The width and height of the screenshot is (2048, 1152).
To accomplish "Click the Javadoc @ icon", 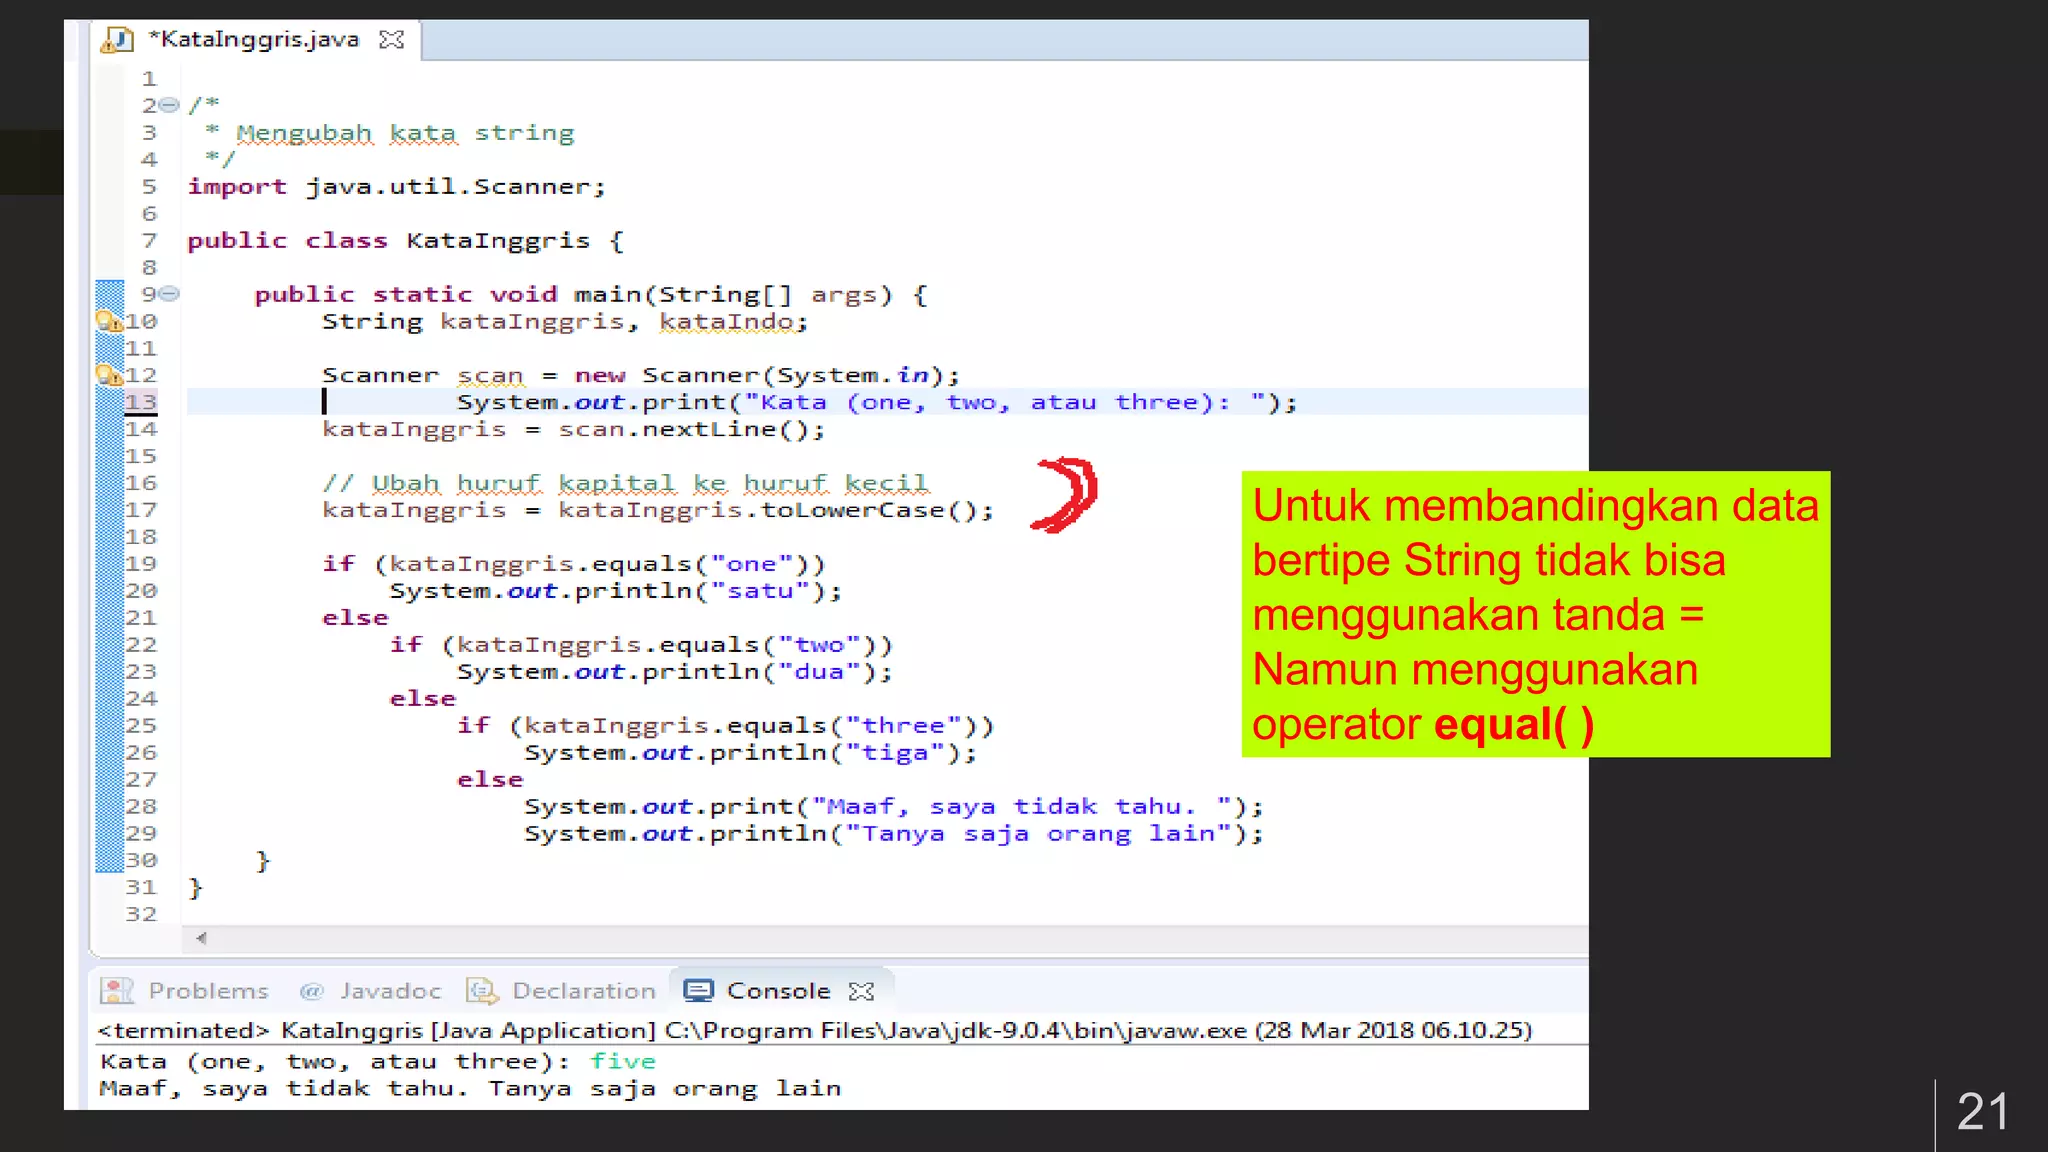I will [x=311, y=991].
